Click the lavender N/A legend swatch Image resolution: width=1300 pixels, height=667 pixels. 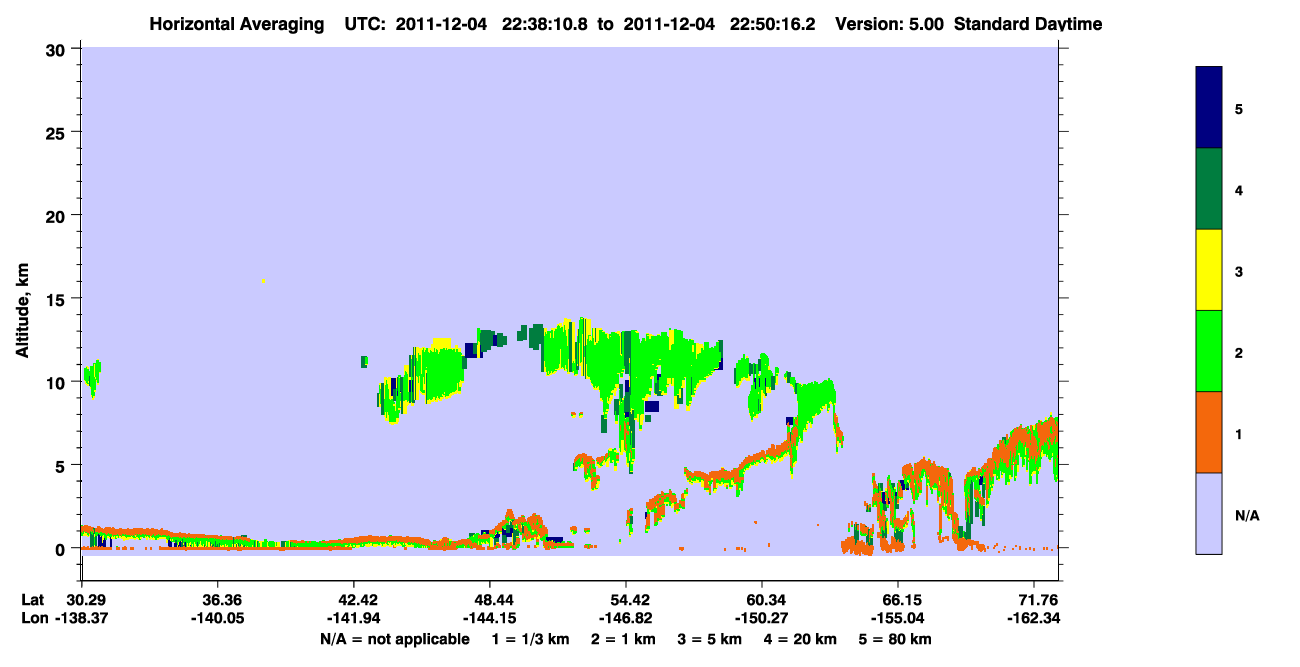1209,513
